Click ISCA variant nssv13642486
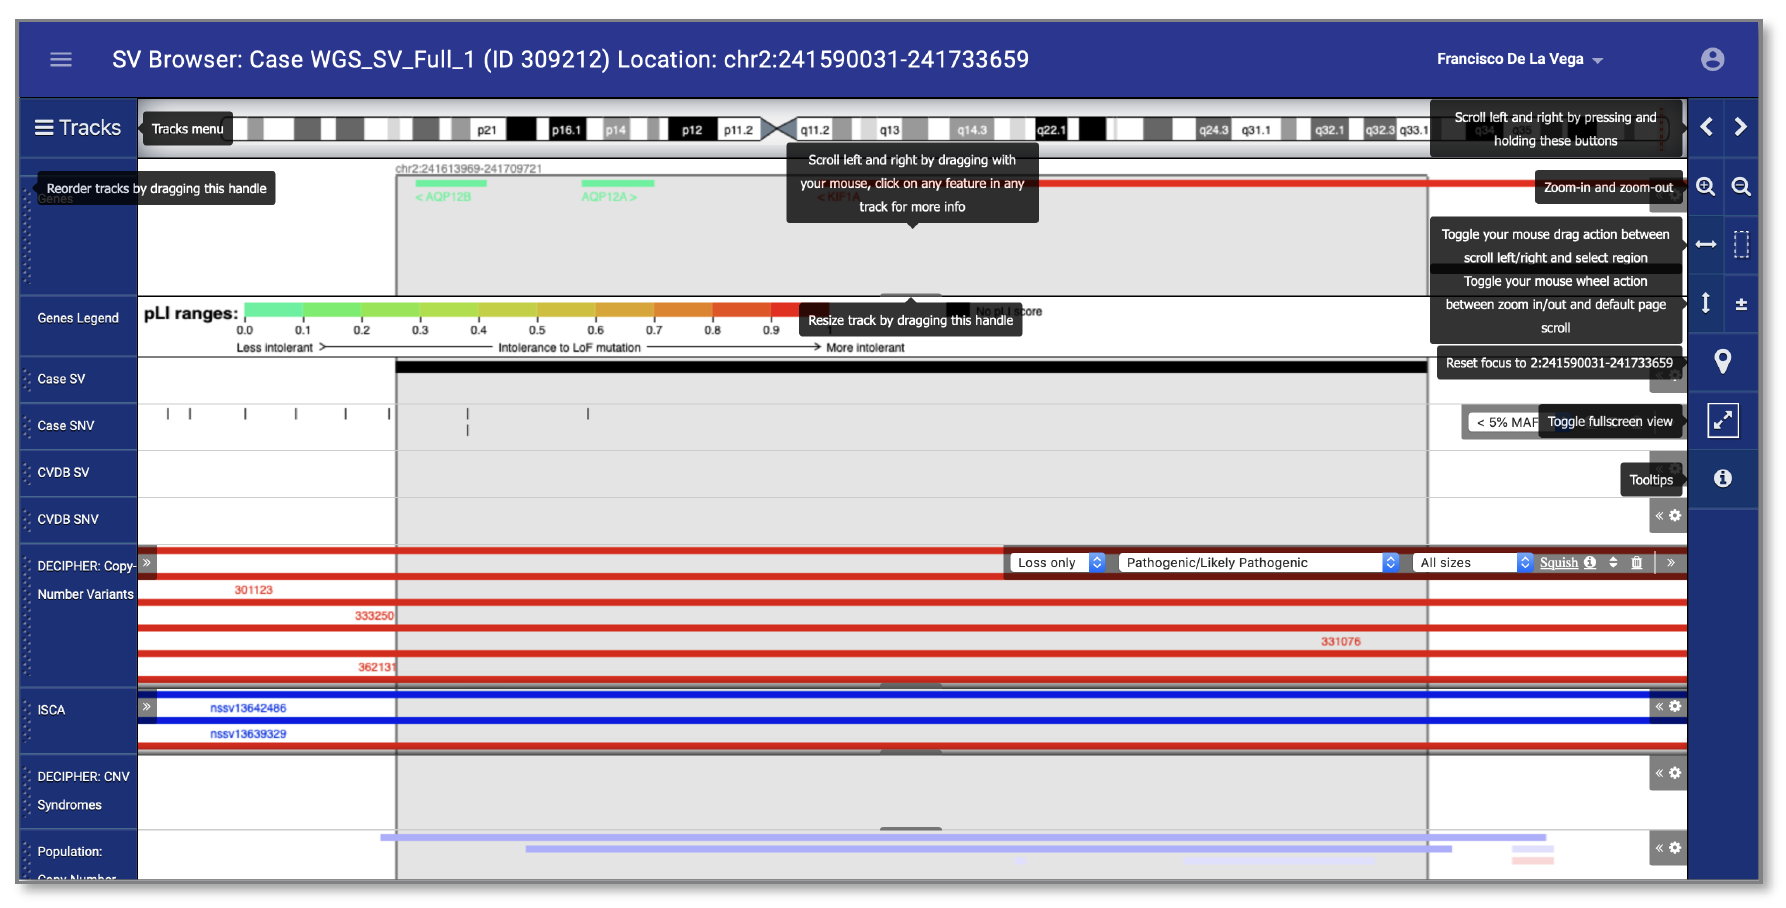Image resolution: width=1786 pixels, height=908 pixels. 248,708
